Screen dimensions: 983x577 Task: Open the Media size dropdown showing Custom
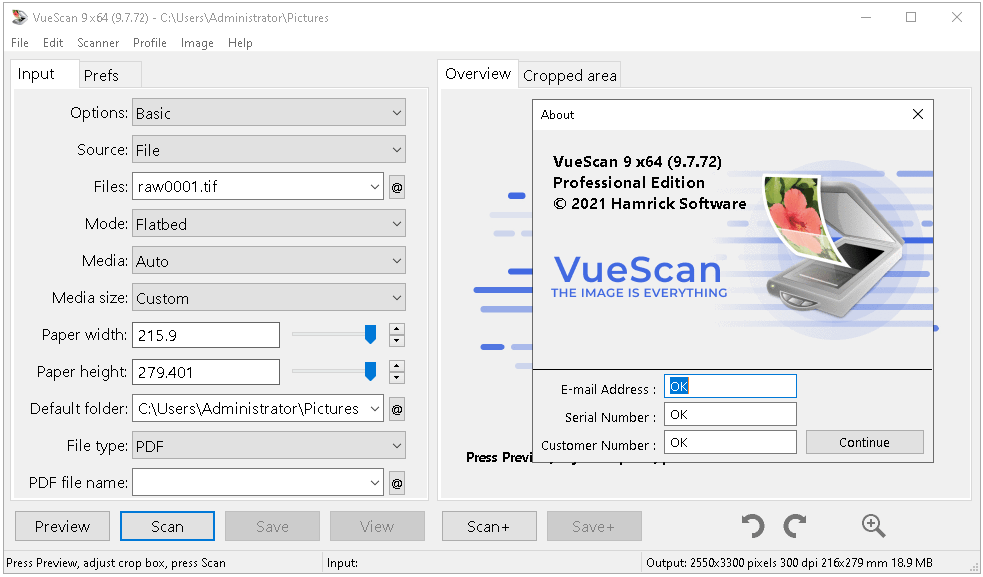(269, 298)
